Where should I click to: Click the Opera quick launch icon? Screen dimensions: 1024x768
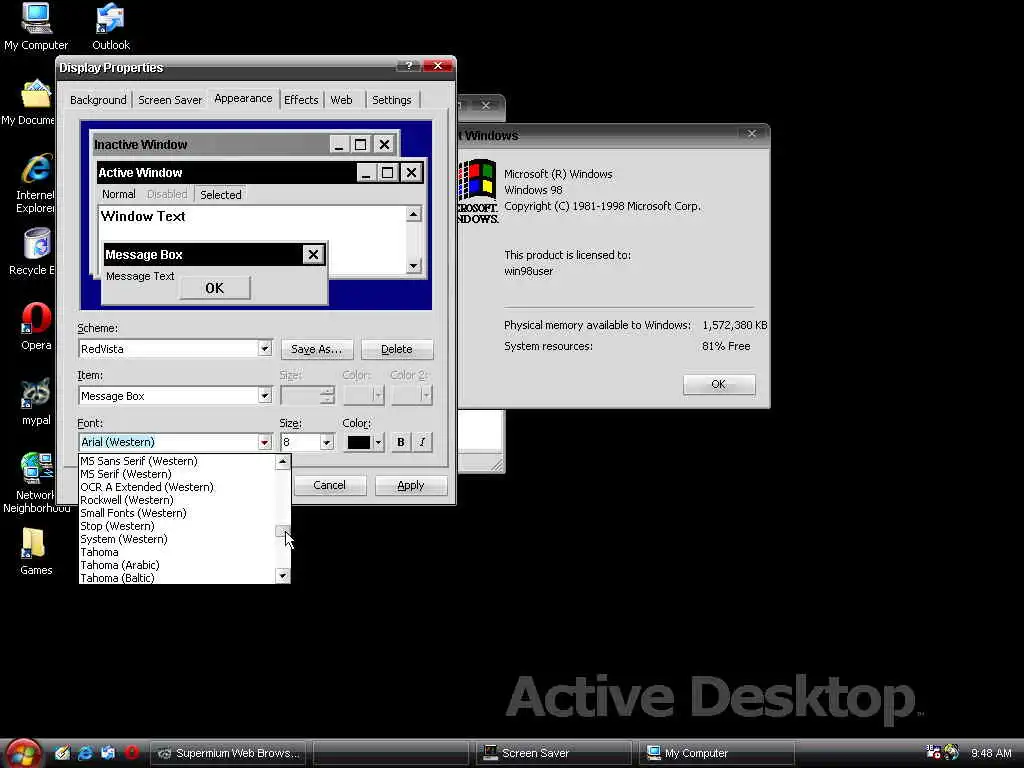131,753
